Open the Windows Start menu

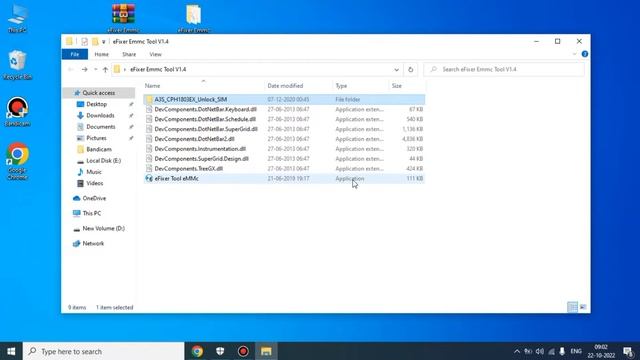pyautogui.click(x=11, y=351)
